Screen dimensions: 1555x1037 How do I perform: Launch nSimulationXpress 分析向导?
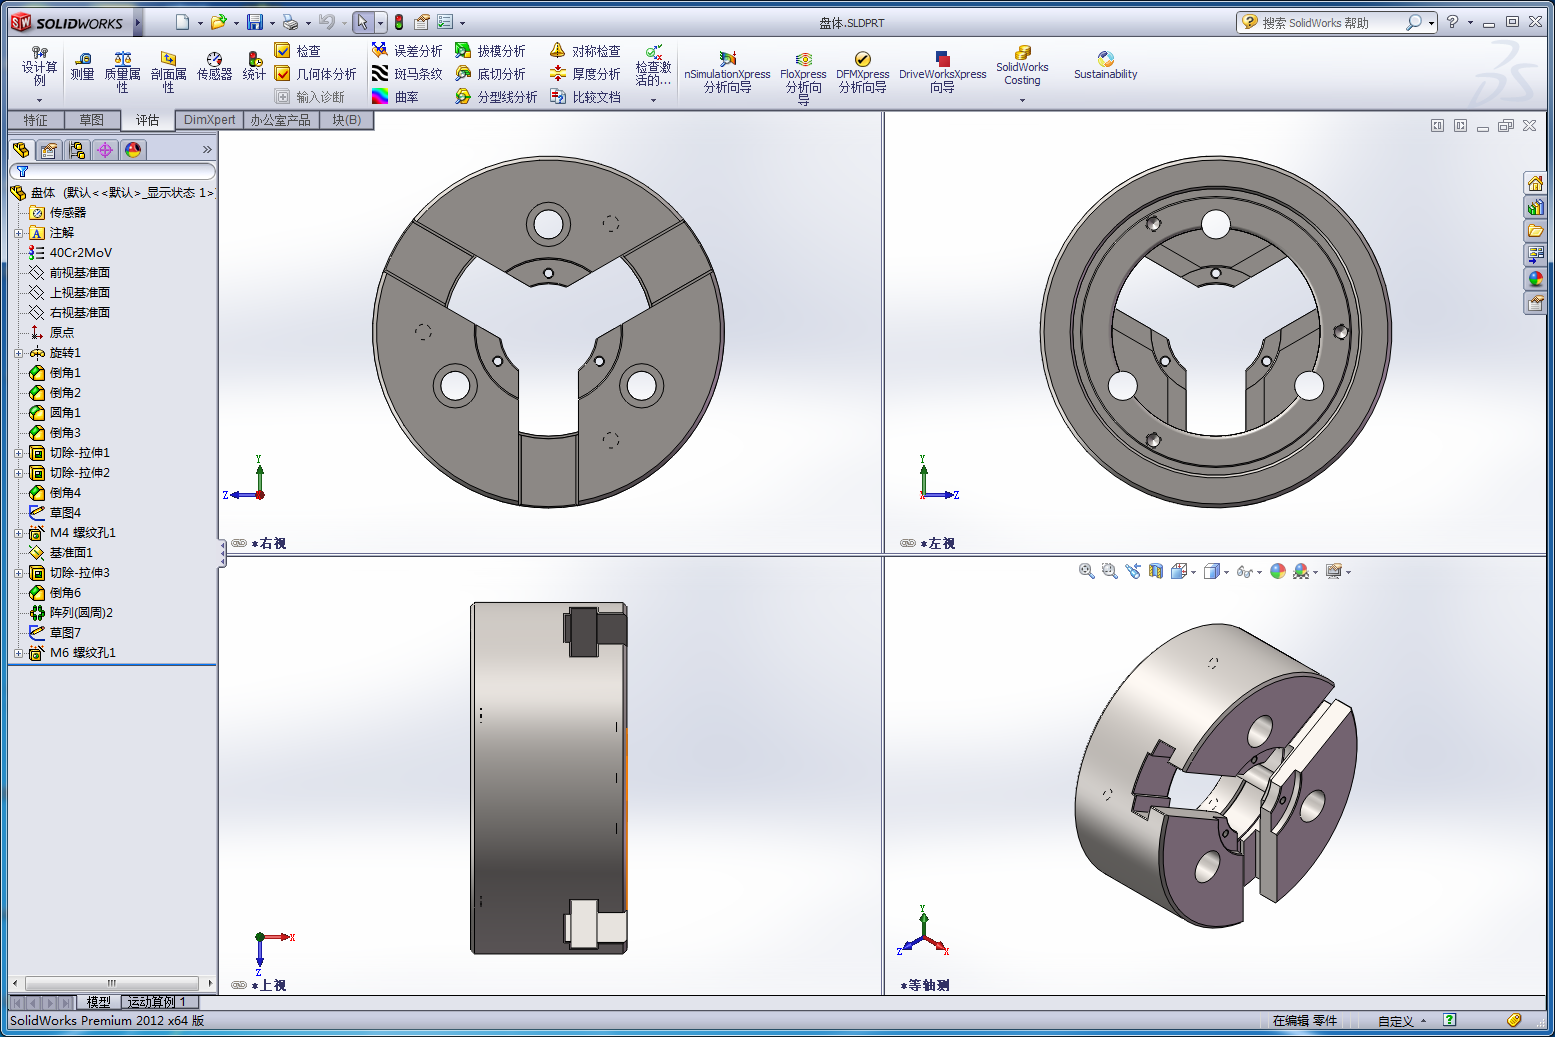[x=727, y=73]
